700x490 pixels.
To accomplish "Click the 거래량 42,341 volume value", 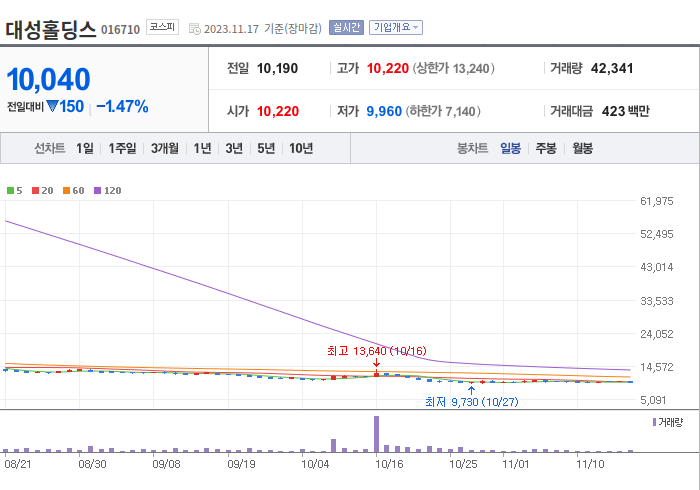I will (x=612, y=68).
